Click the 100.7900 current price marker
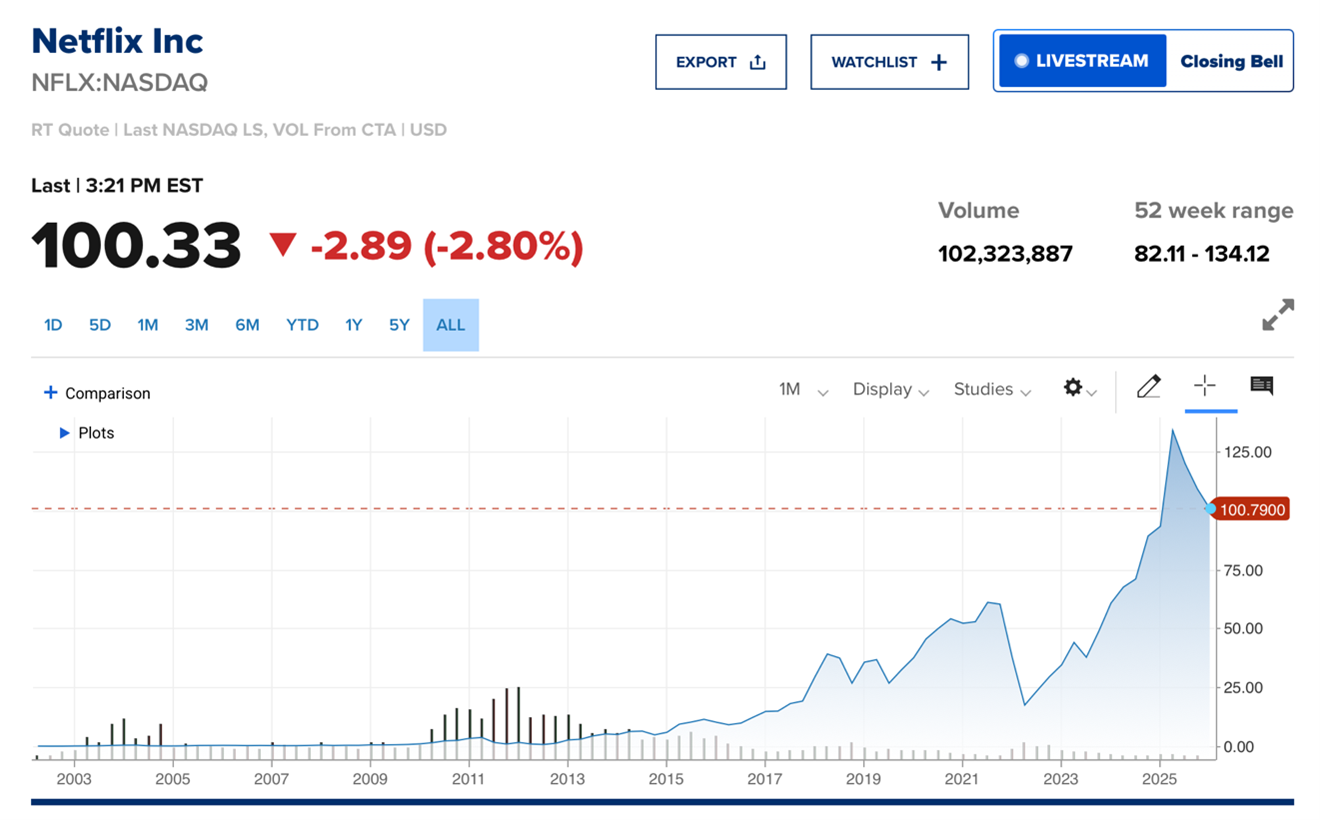The image size is (1320, 820). pyautogui.click(x=1251, y=510)
